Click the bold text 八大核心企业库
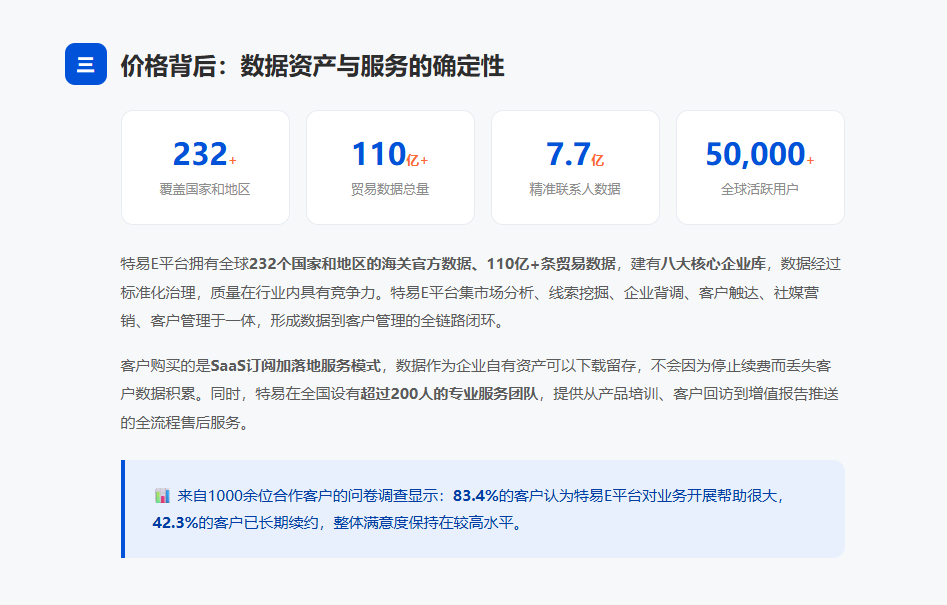This screenshot has height=605, width=947. tap(713, 264)
